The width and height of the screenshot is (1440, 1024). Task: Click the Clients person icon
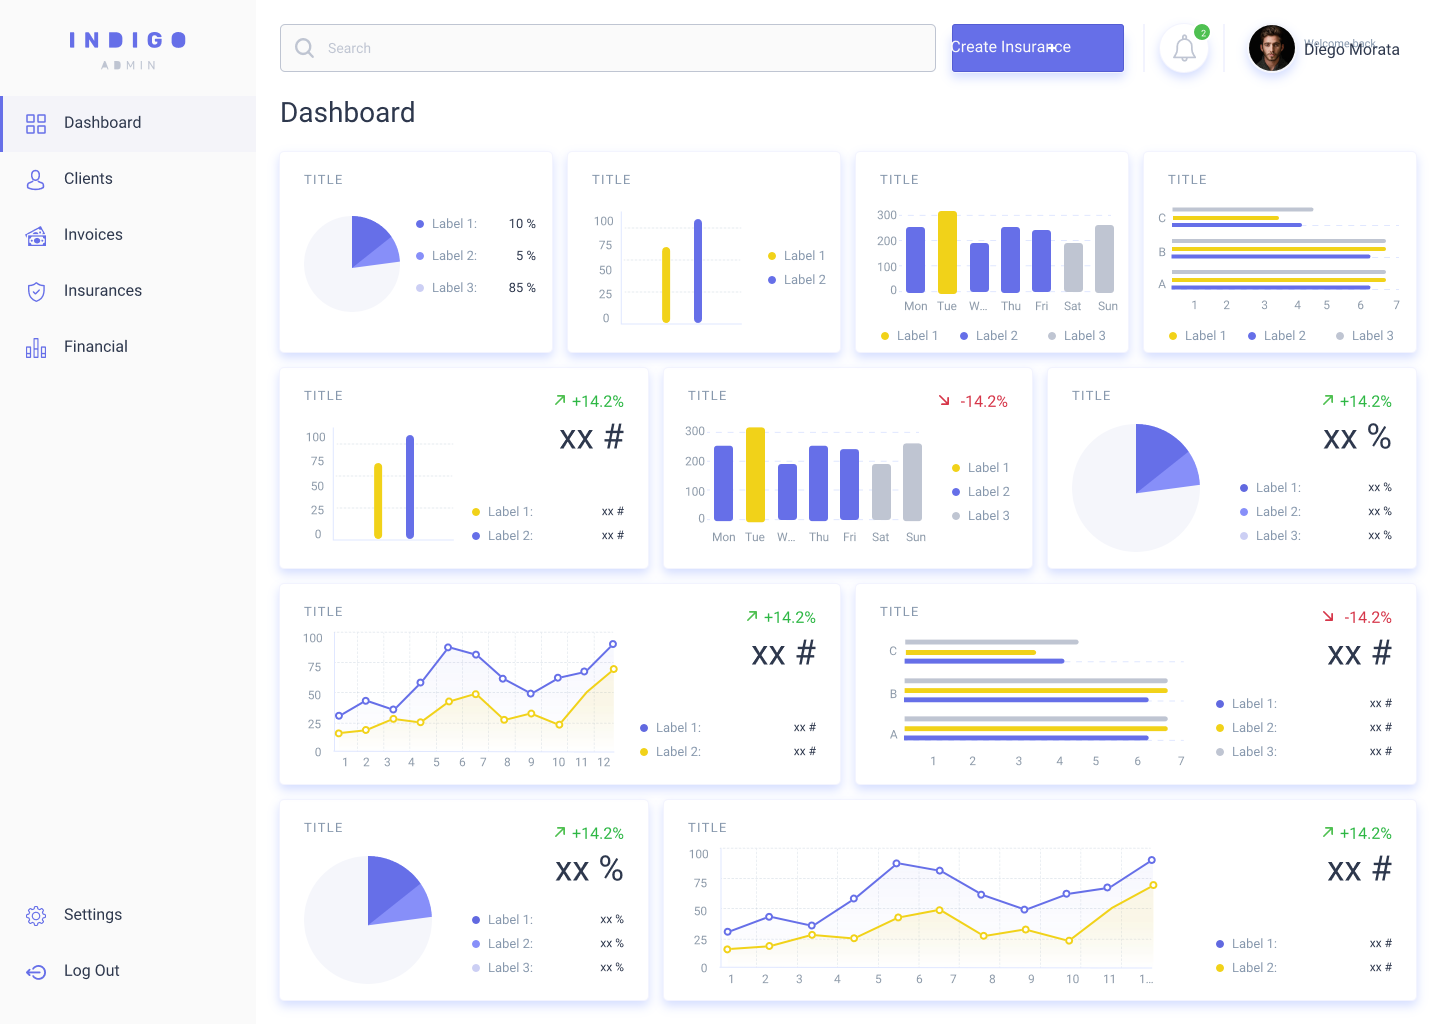[x=36, y=180]
